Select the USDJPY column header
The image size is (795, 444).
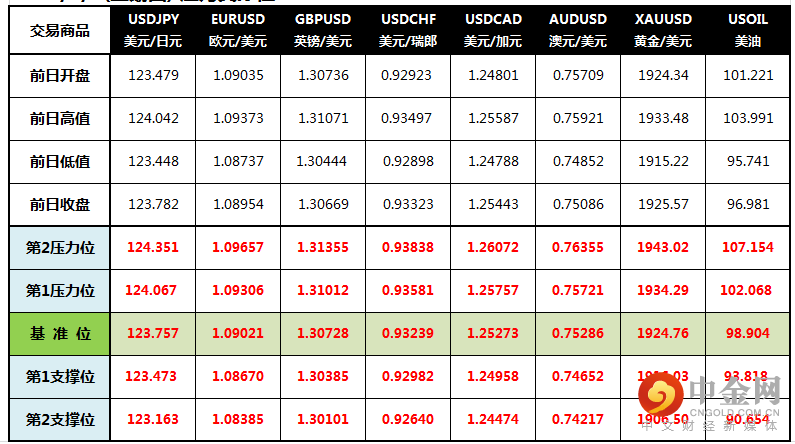pos(153,30)
